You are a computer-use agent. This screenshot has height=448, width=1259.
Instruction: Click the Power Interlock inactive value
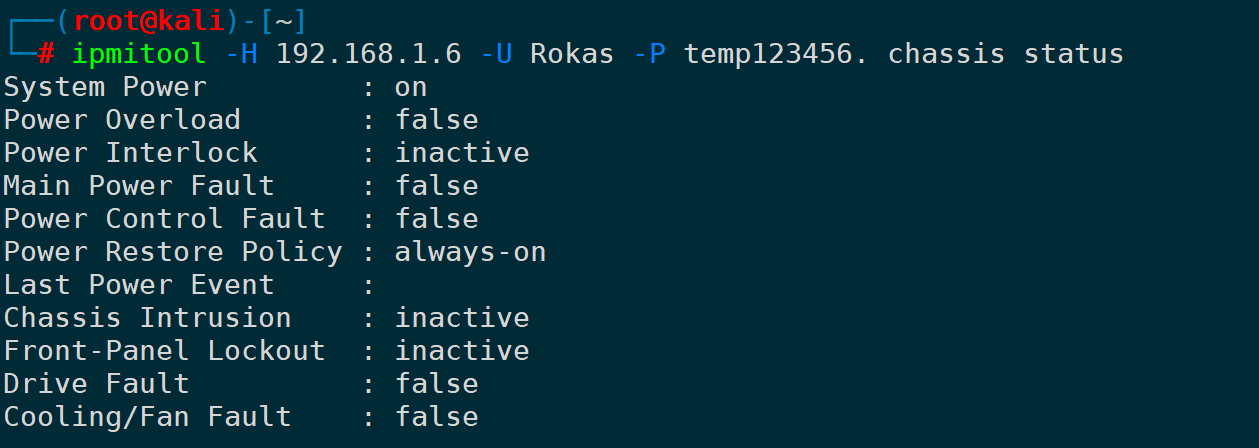462,153
